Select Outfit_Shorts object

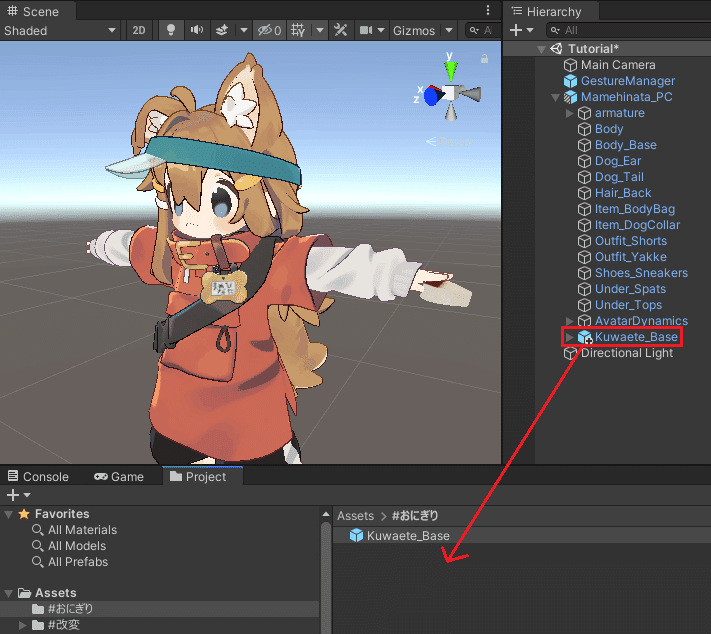tap(631, 241)
